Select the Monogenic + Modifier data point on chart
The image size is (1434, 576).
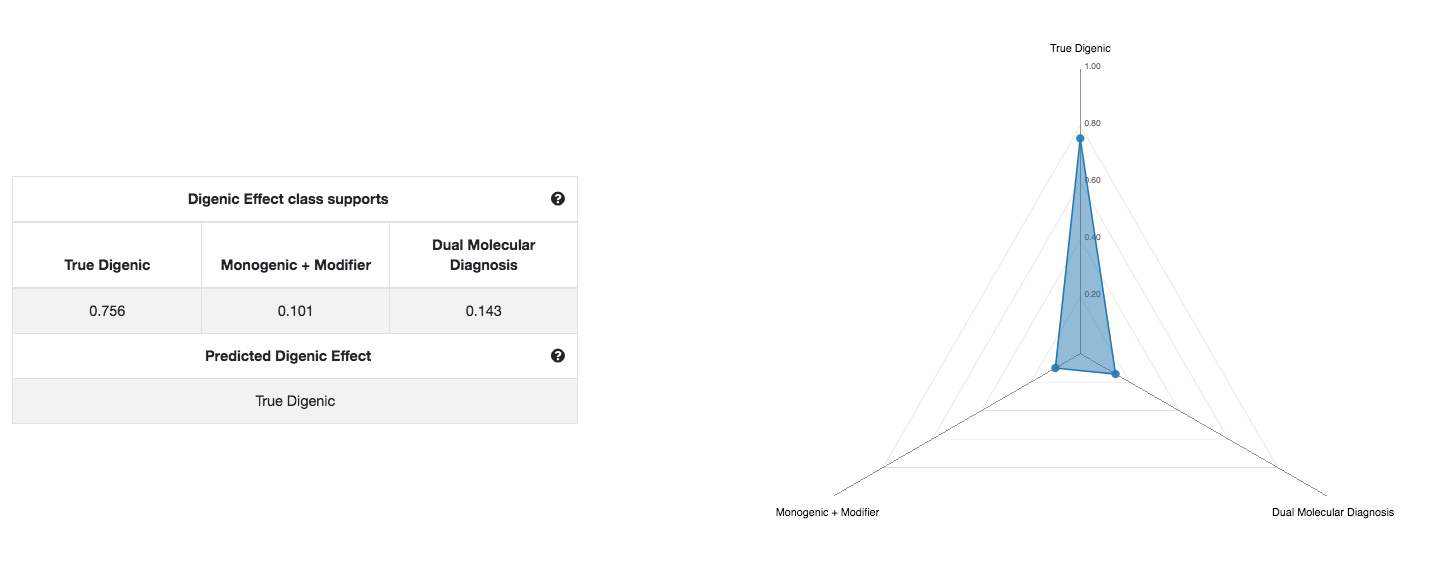1057,367
